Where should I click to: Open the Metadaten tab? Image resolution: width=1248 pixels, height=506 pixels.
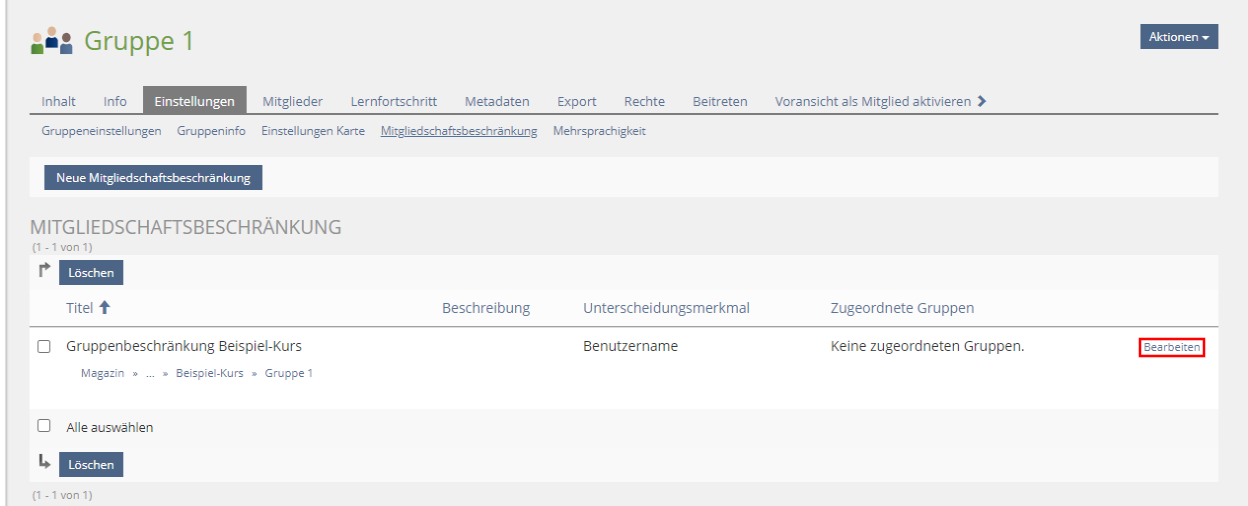pos(497,101)
